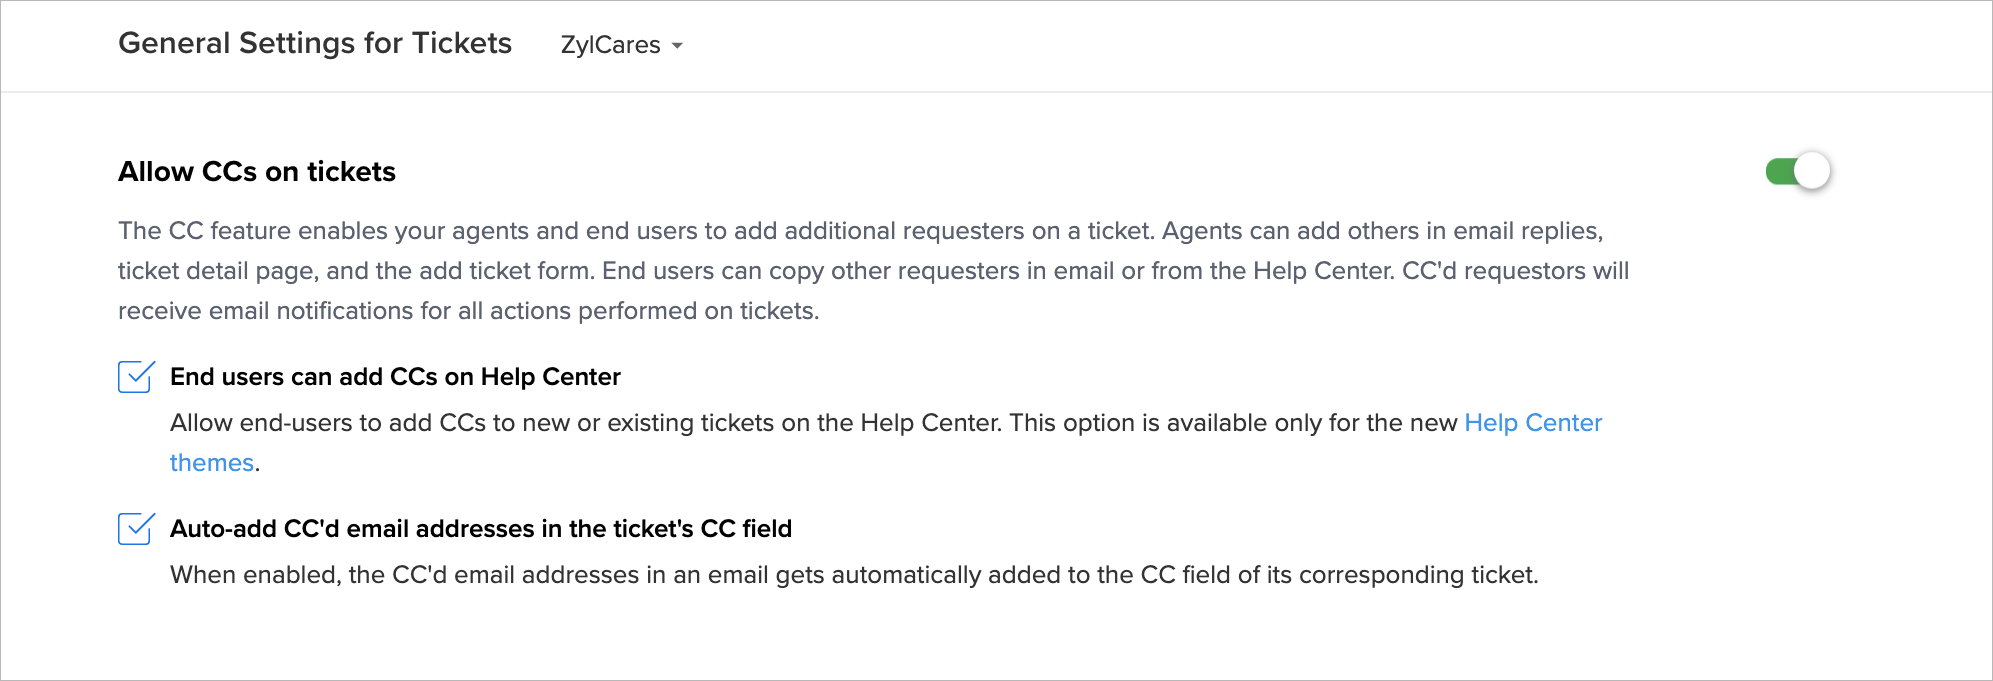
Task: Click the green track of the CC switch
Action: pyautogui.click(x=1779, y=172)
